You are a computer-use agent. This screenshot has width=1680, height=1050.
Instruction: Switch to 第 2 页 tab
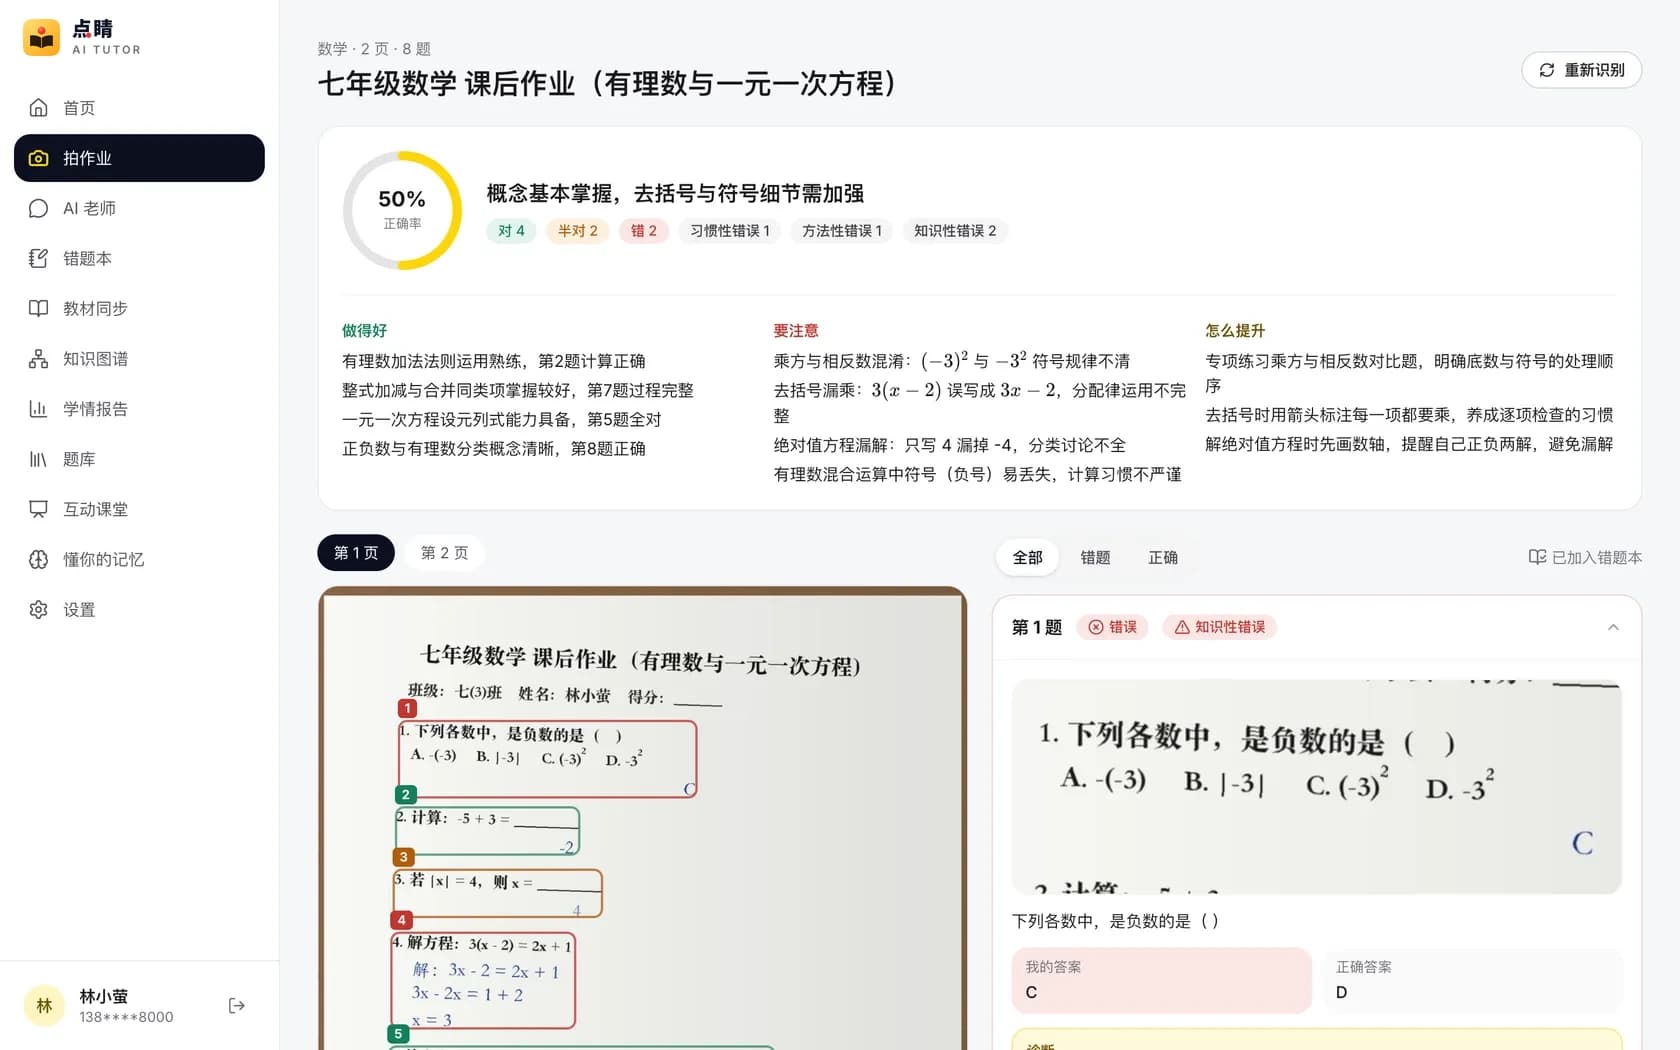[x=444, y=553]
